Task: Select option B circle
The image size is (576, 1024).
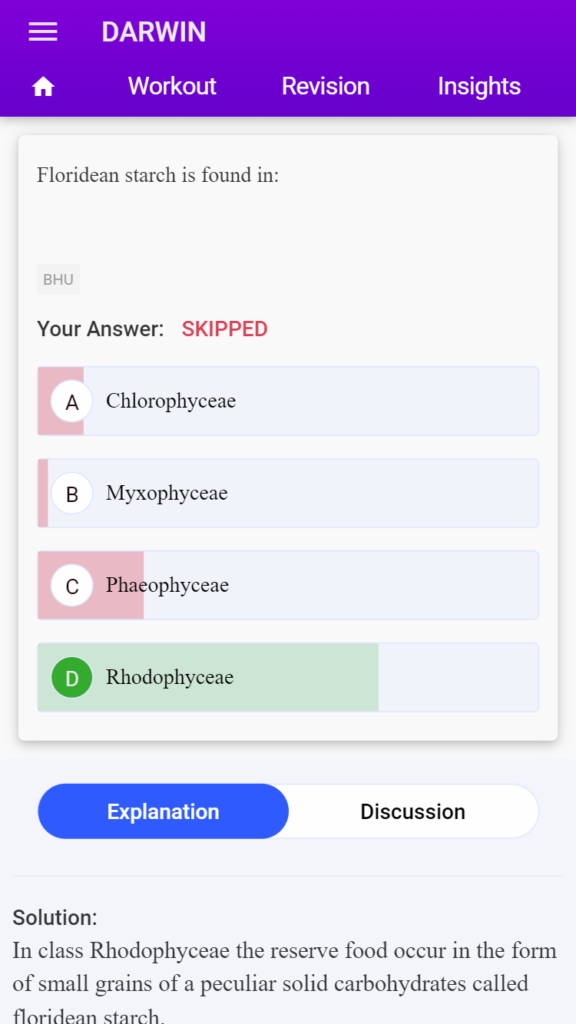Action: click(72, 494)
